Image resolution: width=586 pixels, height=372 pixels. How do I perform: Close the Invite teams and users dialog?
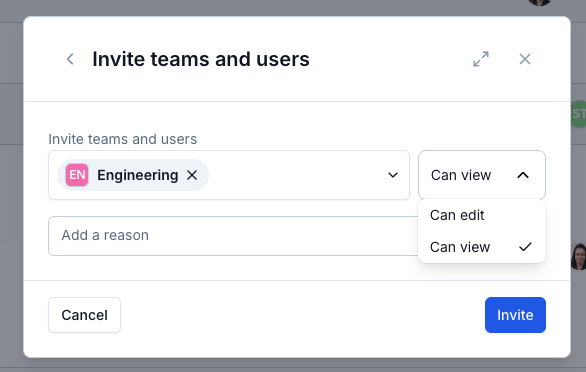pyautogui.click(x=525, y=59)
